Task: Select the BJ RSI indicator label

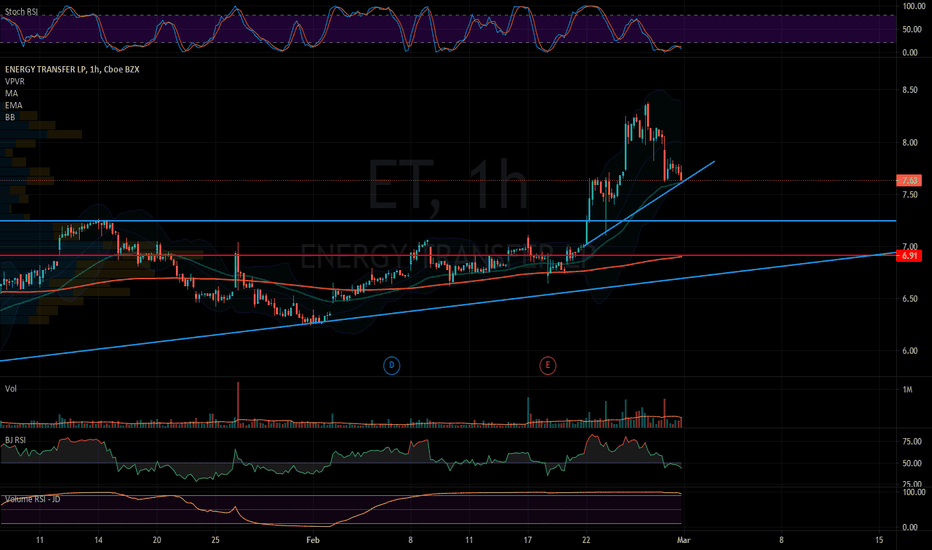Action: (x=15, y=440)
